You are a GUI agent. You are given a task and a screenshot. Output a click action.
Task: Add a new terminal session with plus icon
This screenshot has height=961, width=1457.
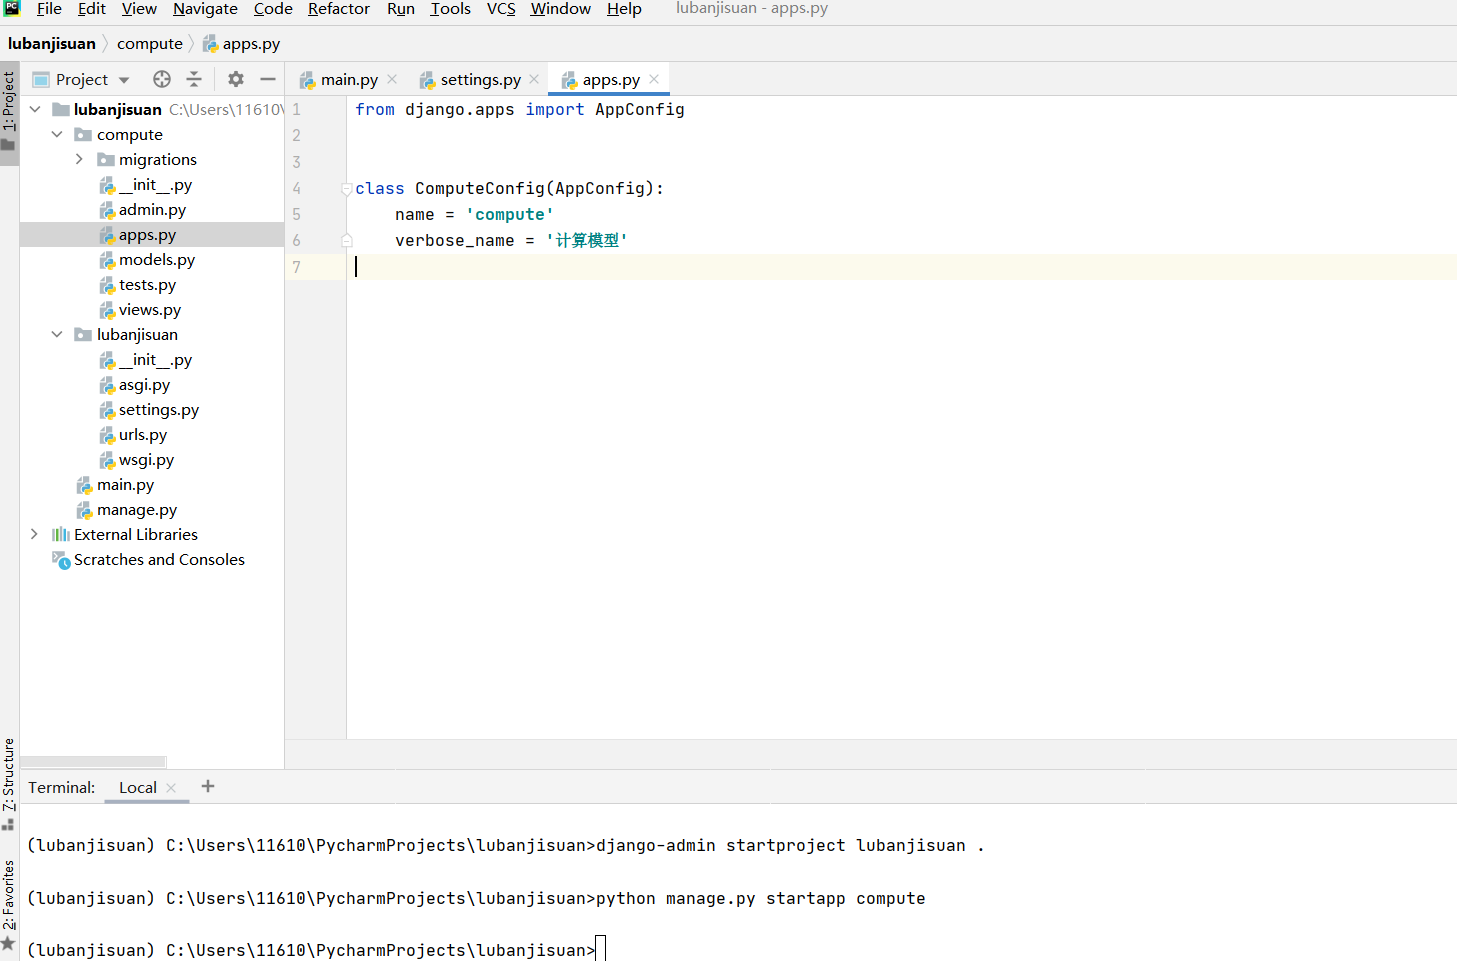point(208,786)
